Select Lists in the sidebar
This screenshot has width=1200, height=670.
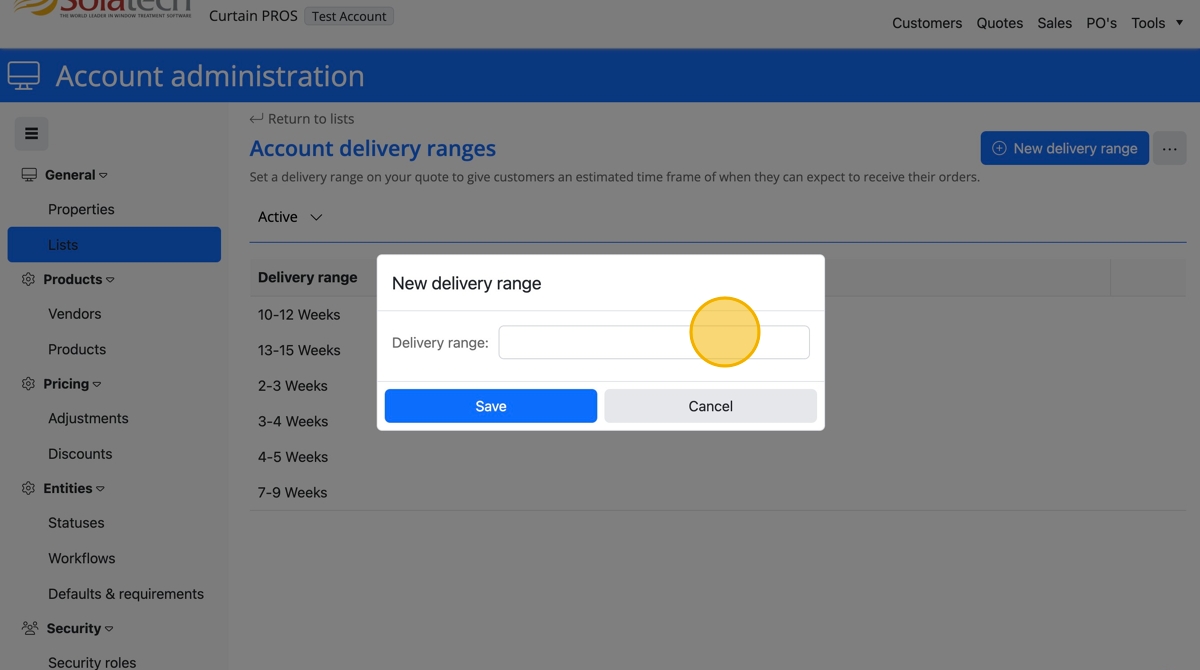[114, 245]
